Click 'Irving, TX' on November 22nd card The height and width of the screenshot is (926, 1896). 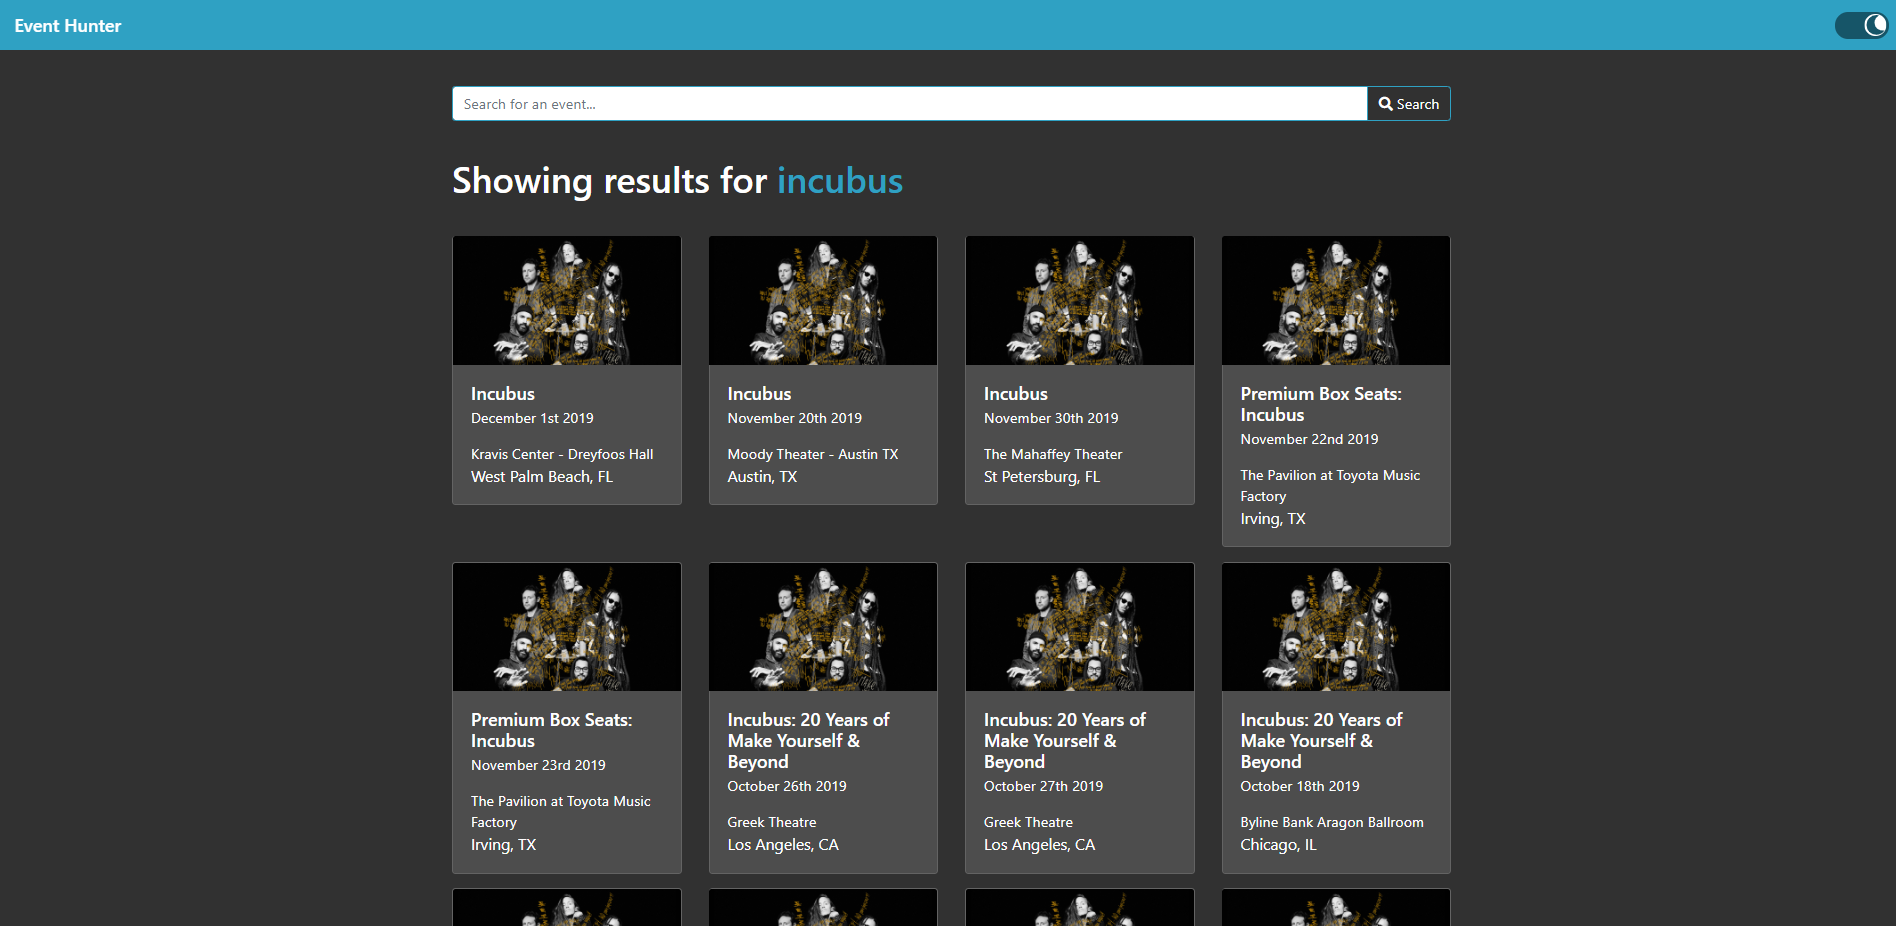coord(1273,519)
